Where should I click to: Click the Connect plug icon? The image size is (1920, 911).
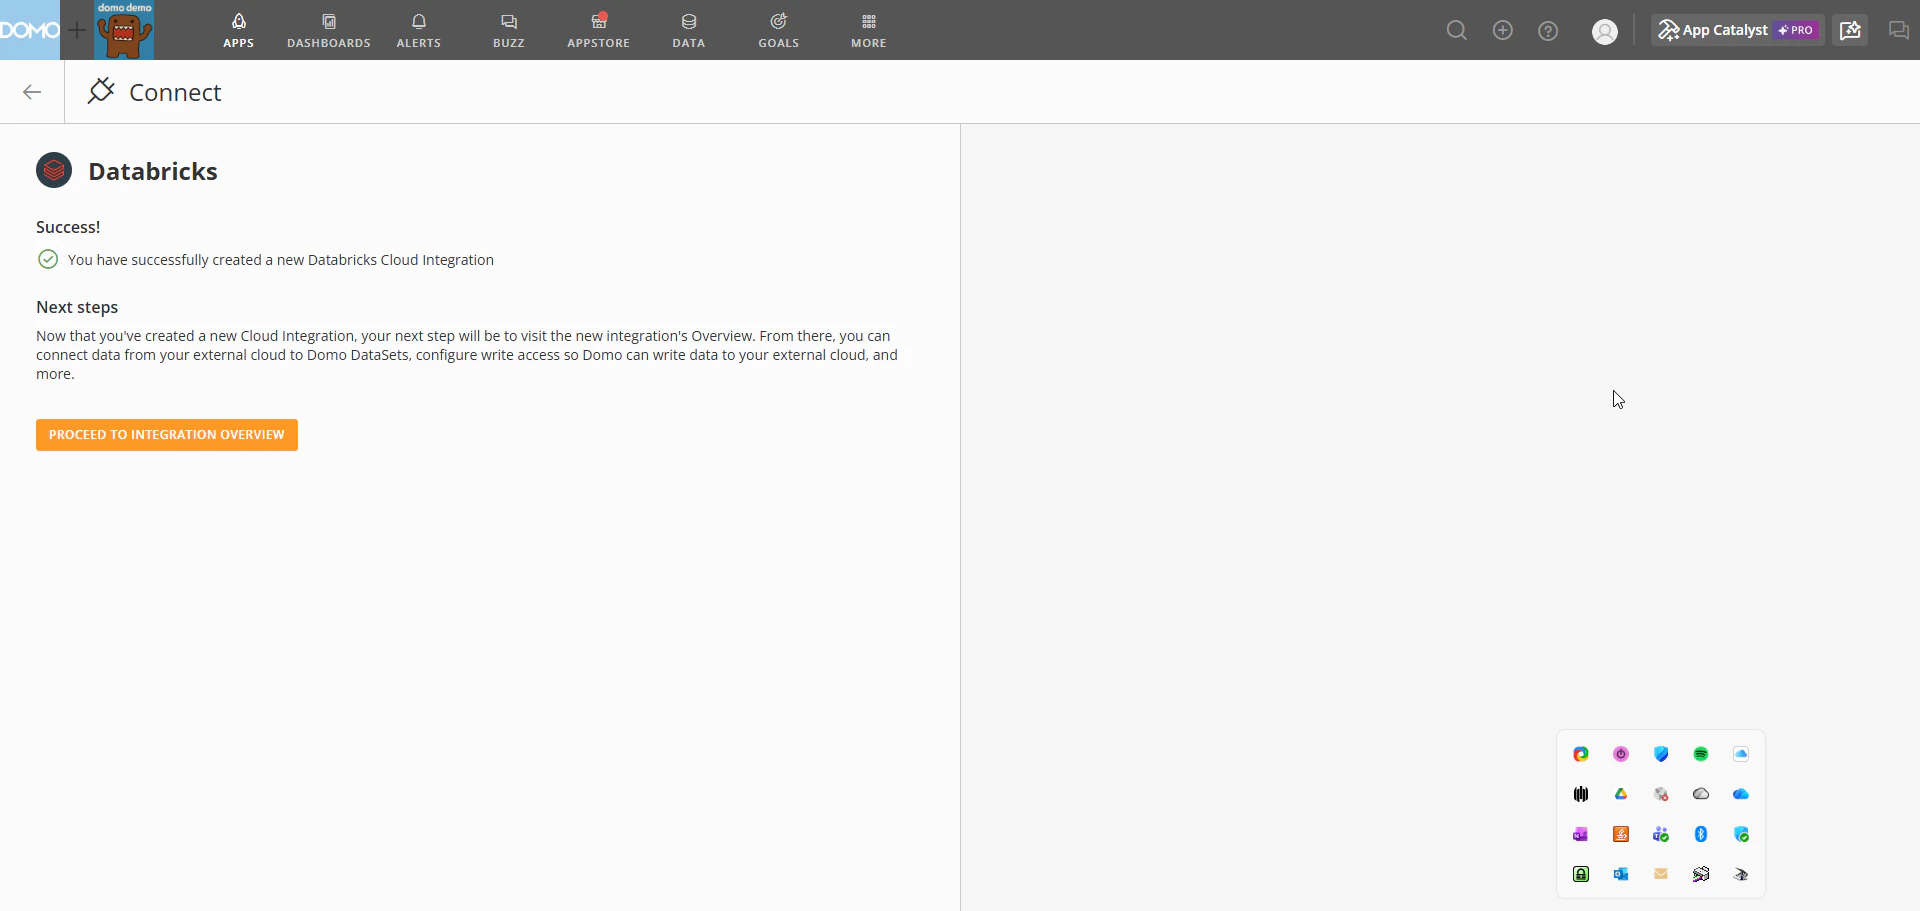[x=101, y=91]
